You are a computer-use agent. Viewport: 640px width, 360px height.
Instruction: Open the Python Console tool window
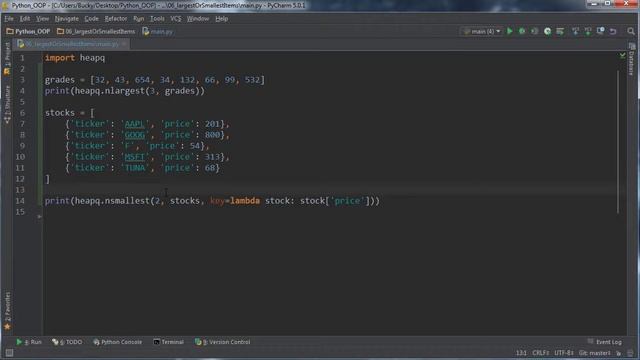118,342
